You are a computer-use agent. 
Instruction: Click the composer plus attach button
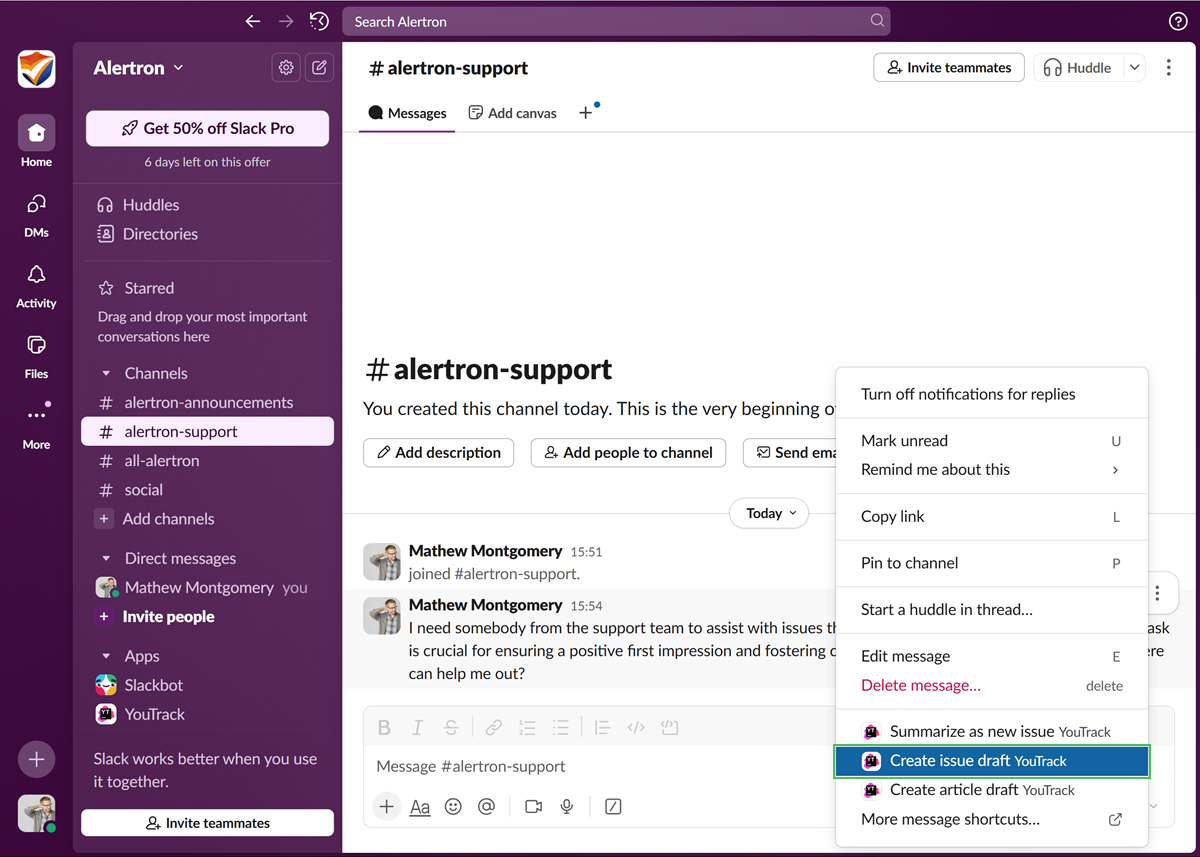(387, 806)
